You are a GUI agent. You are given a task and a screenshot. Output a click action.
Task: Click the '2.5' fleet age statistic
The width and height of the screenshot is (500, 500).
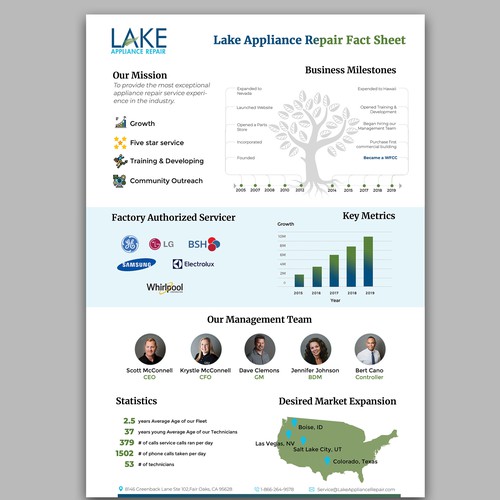point(129,421)
